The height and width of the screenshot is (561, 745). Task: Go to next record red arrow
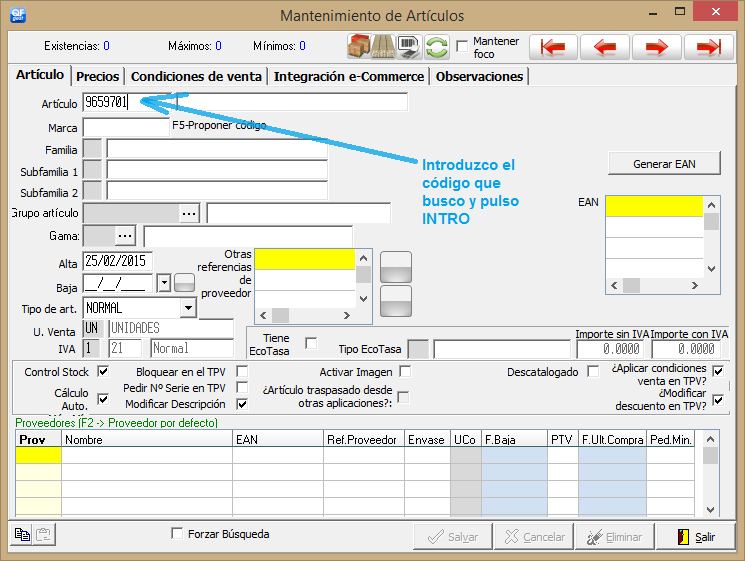[657, 47]
